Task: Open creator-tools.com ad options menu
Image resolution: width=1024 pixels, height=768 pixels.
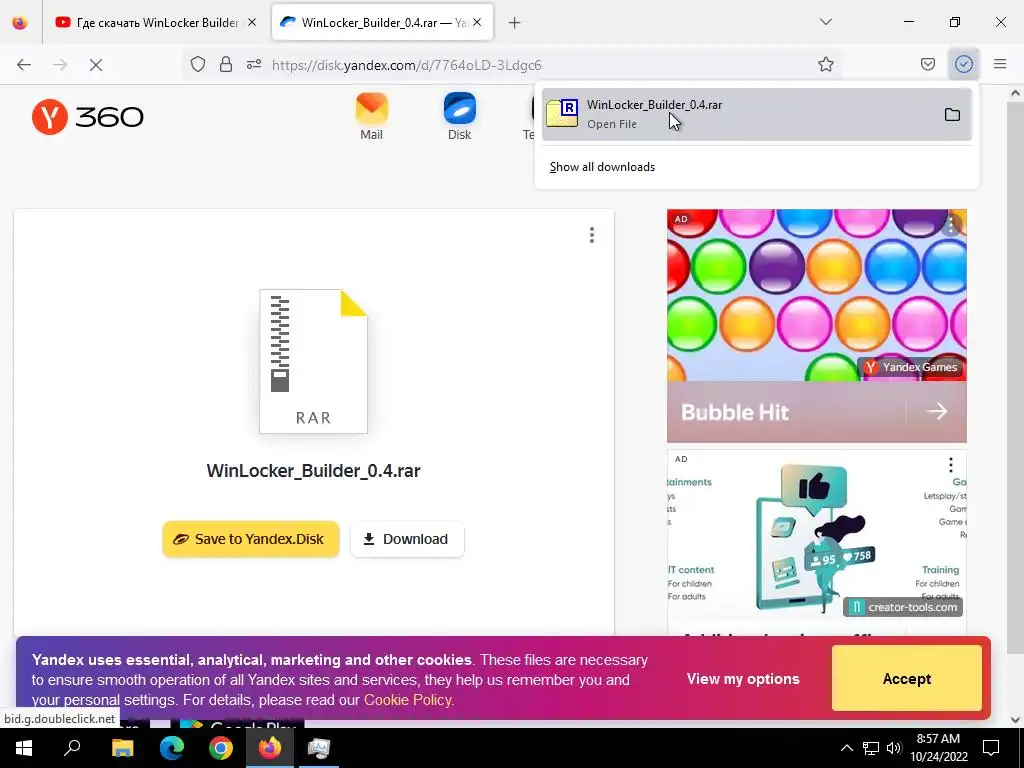Action: tap(951, 464)
